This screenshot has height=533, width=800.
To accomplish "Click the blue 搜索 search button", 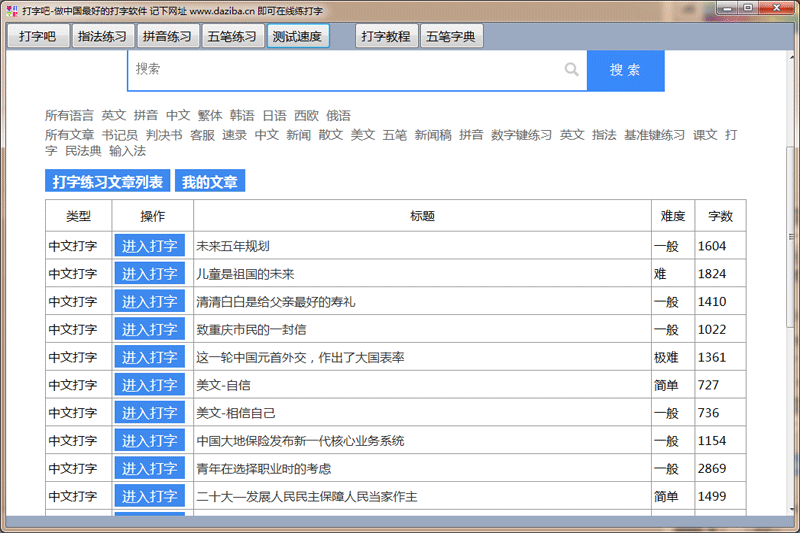I will click(x=625, y=70).
